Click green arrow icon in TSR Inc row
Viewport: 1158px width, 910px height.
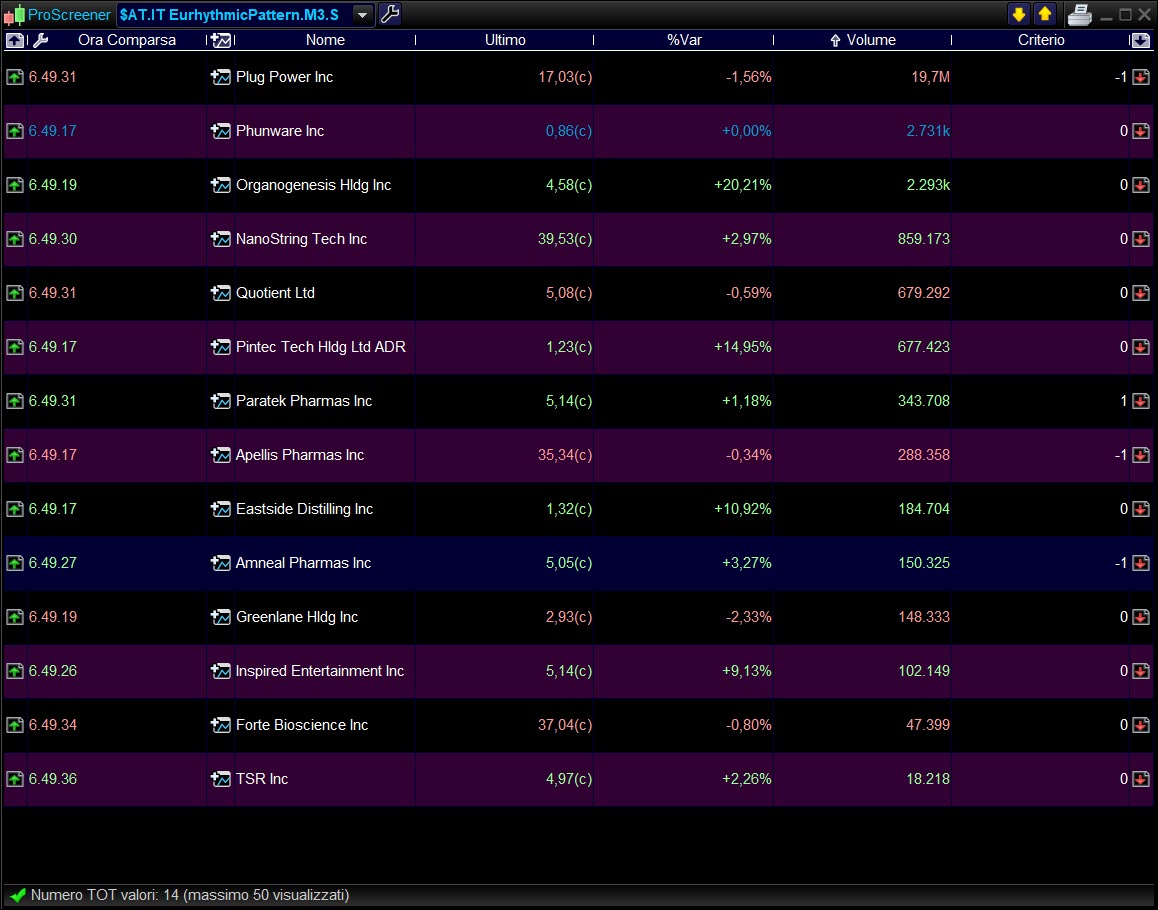pos(15,778)
